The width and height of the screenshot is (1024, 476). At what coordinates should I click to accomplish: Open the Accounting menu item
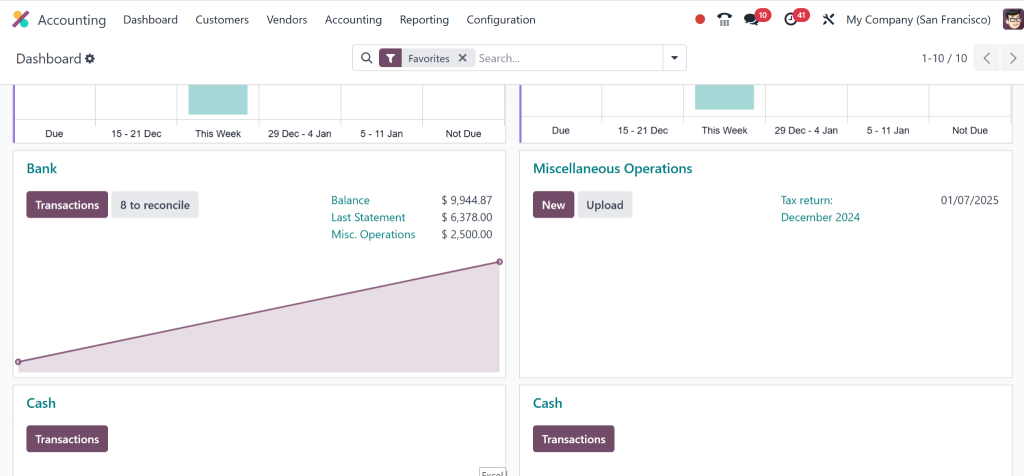click(x=353, y=20)
